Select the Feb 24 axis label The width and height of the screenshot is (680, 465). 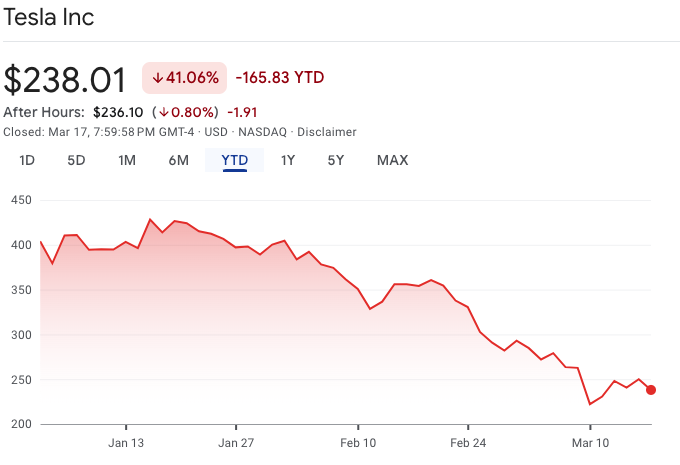click(468, 442)
